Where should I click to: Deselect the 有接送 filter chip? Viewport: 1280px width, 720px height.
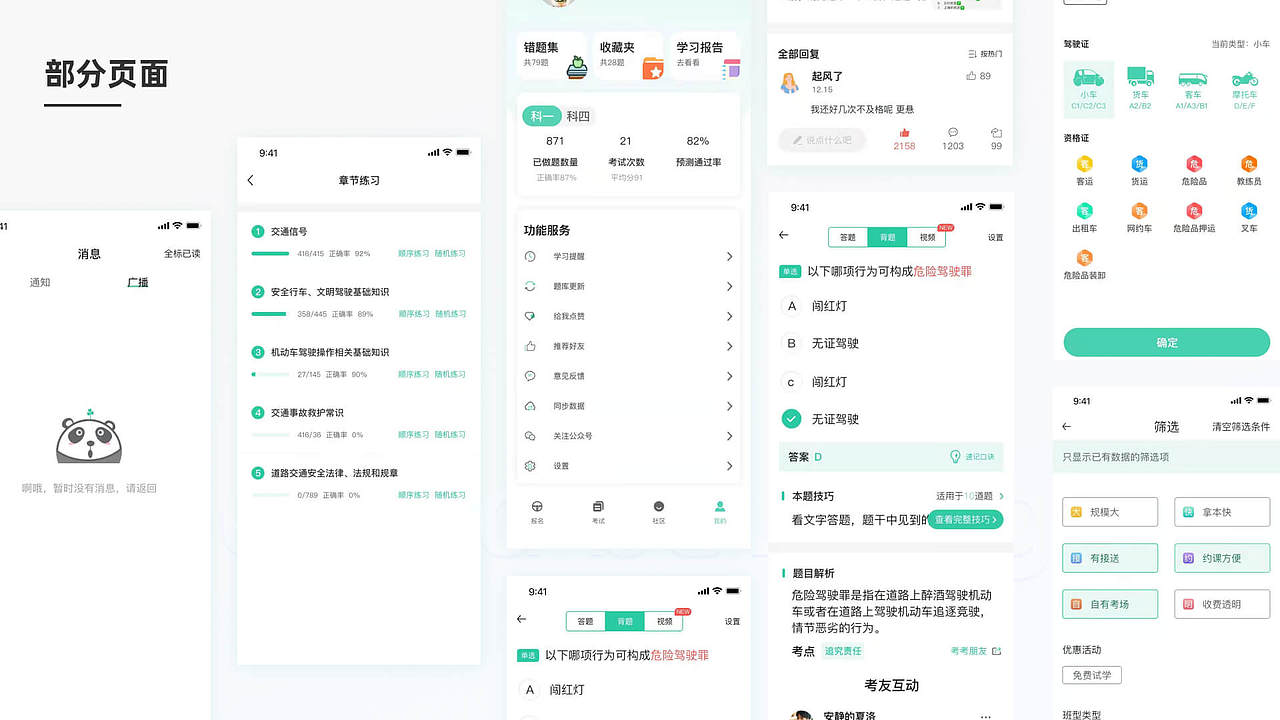[x=1110, y=558]
